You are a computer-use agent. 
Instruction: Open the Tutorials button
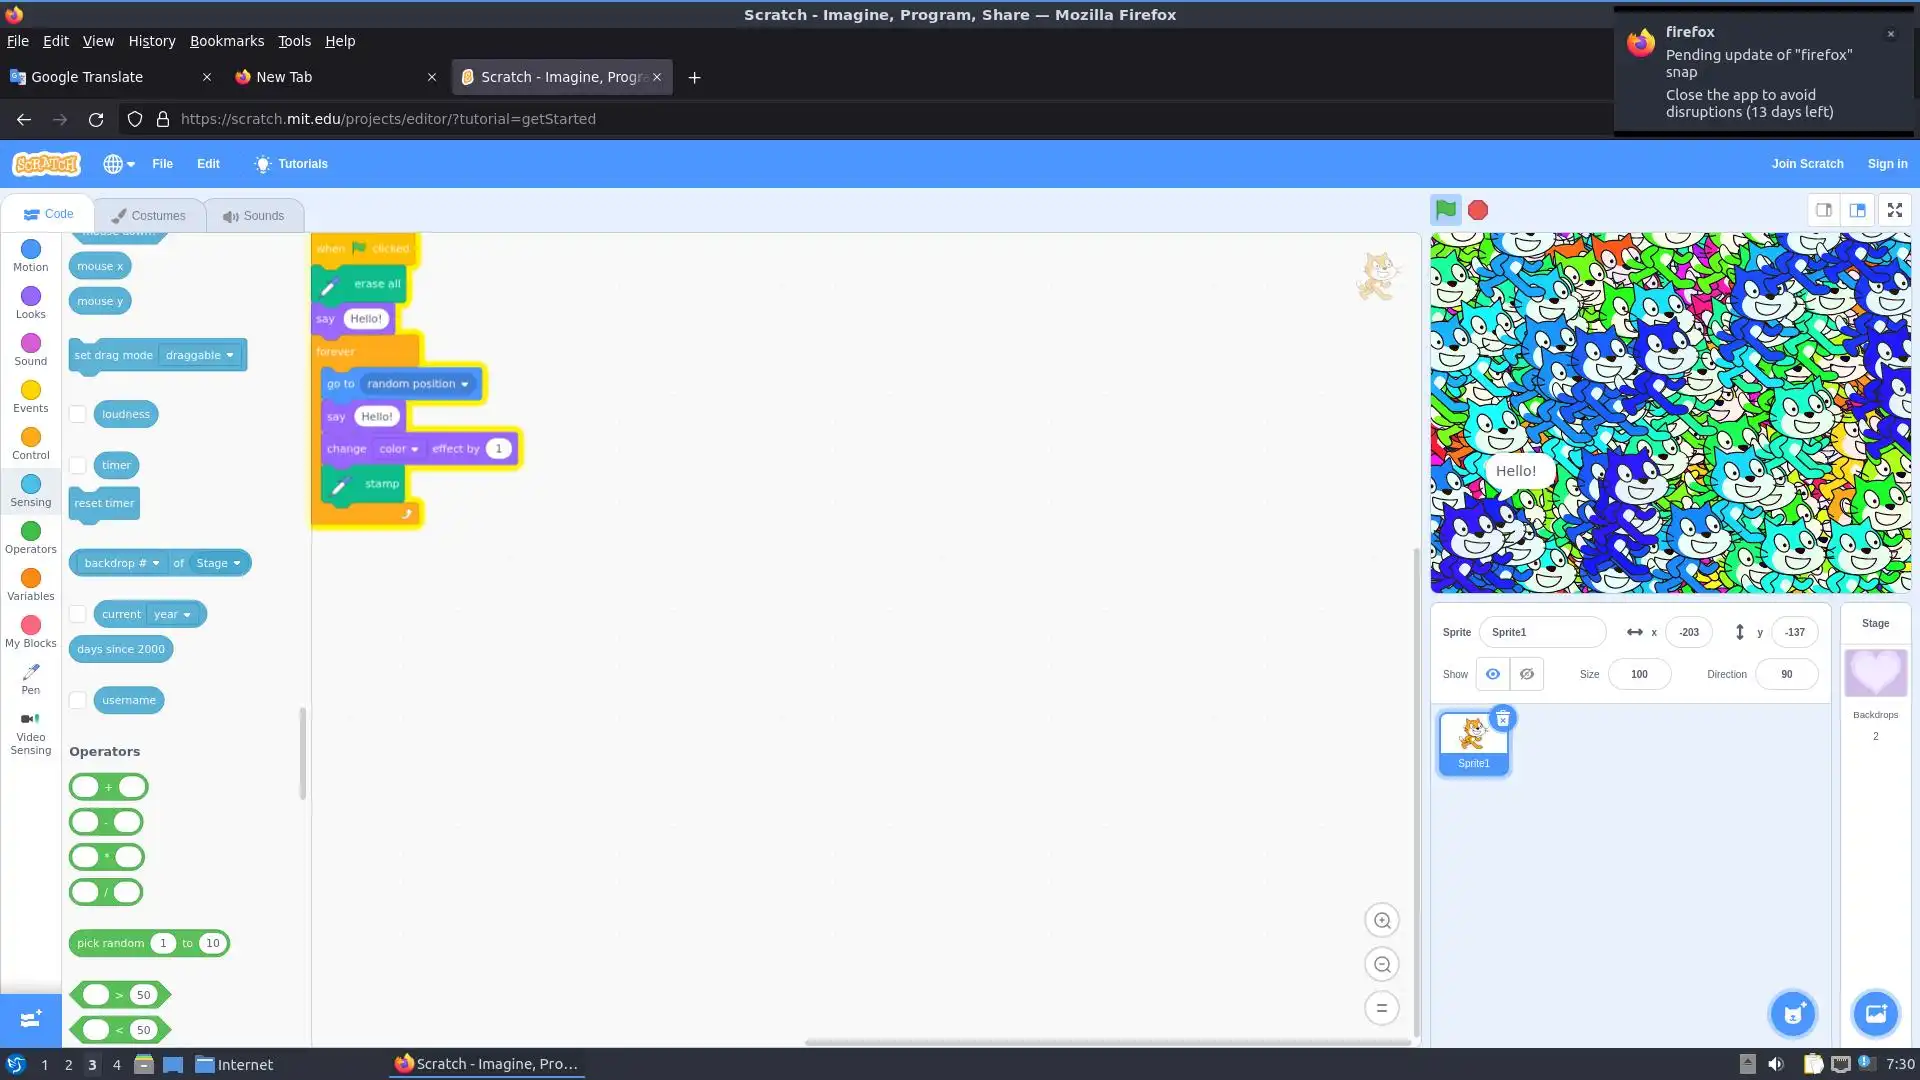(x=291, y=164)
